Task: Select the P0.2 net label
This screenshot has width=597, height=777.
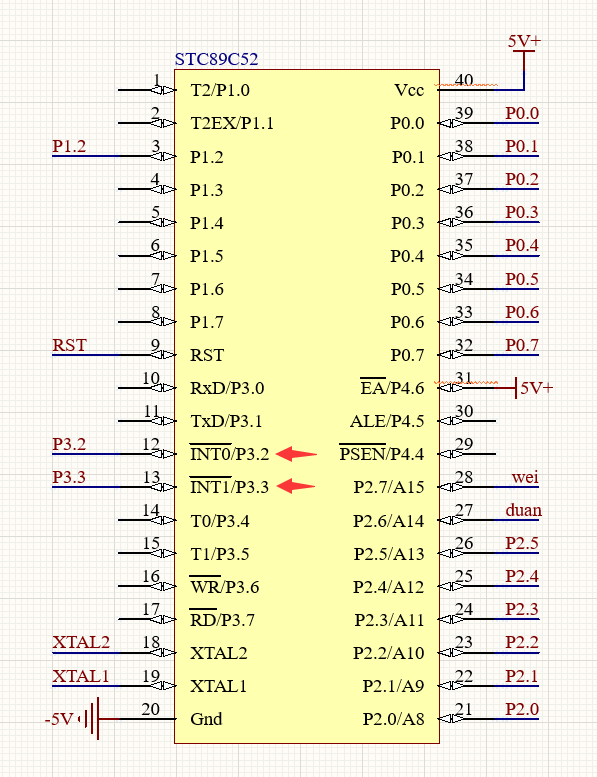Action: pos(522,179)
